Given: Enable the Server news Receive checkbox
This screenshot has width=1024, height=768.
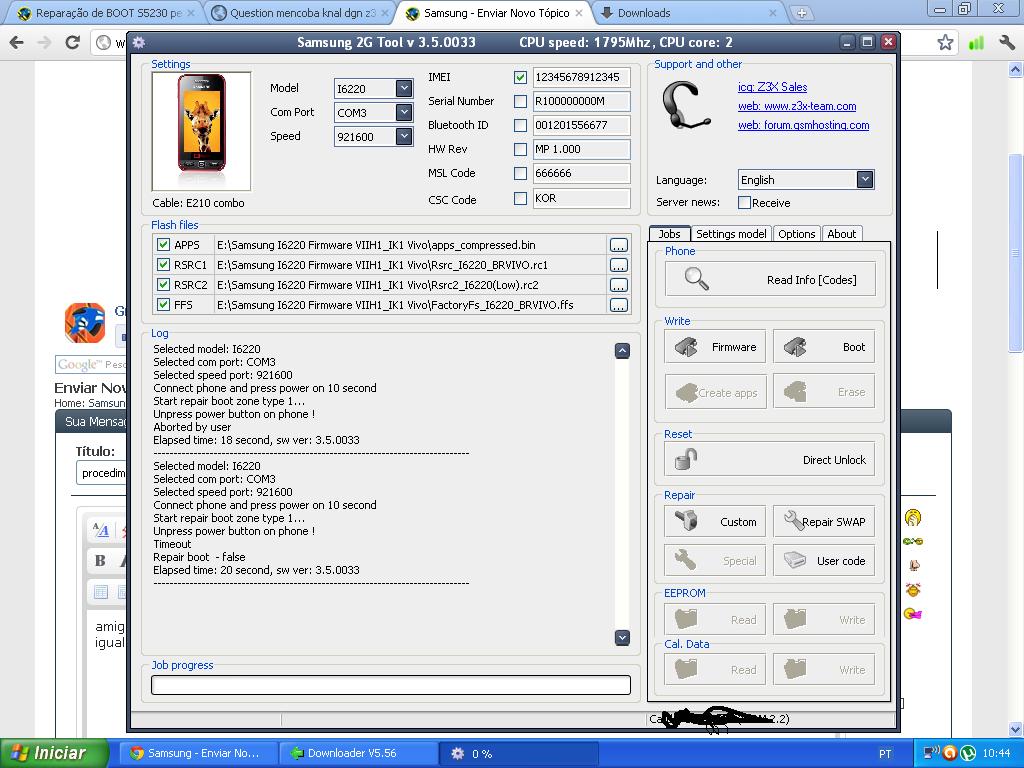Looking at the screenshot, I should coord(744,202).
